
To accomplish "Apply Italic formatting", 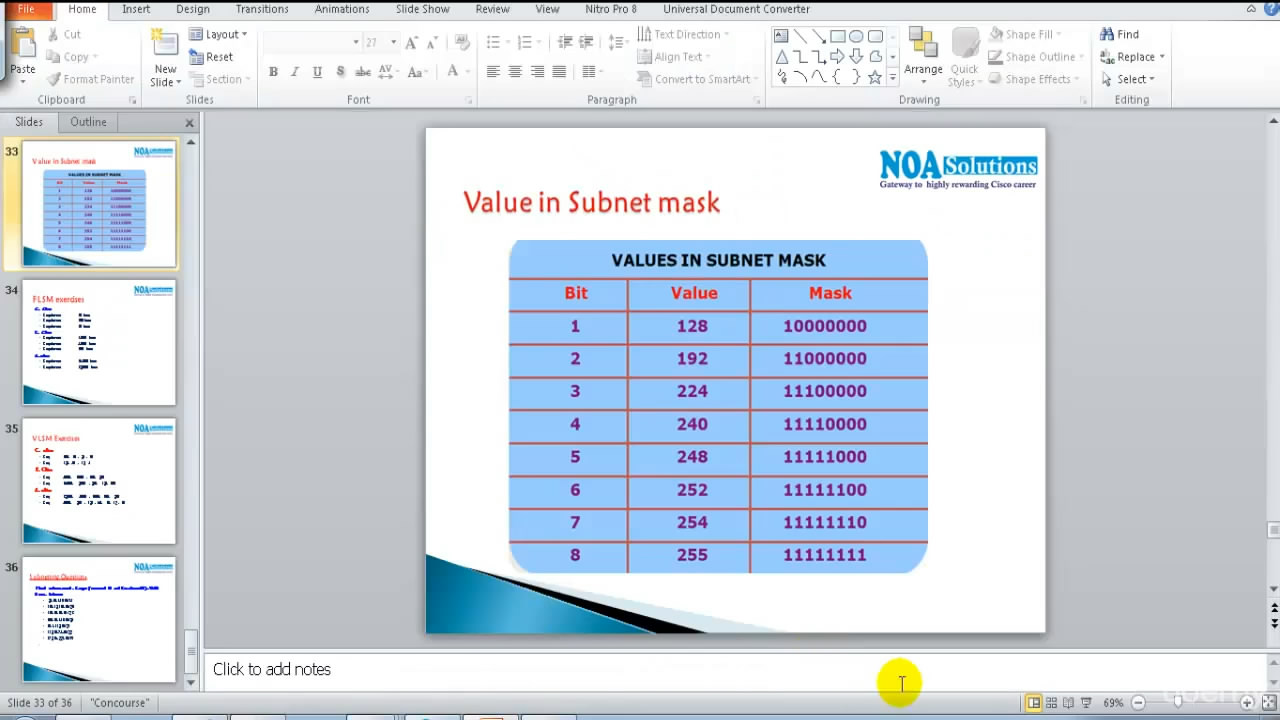I will 295,72.
